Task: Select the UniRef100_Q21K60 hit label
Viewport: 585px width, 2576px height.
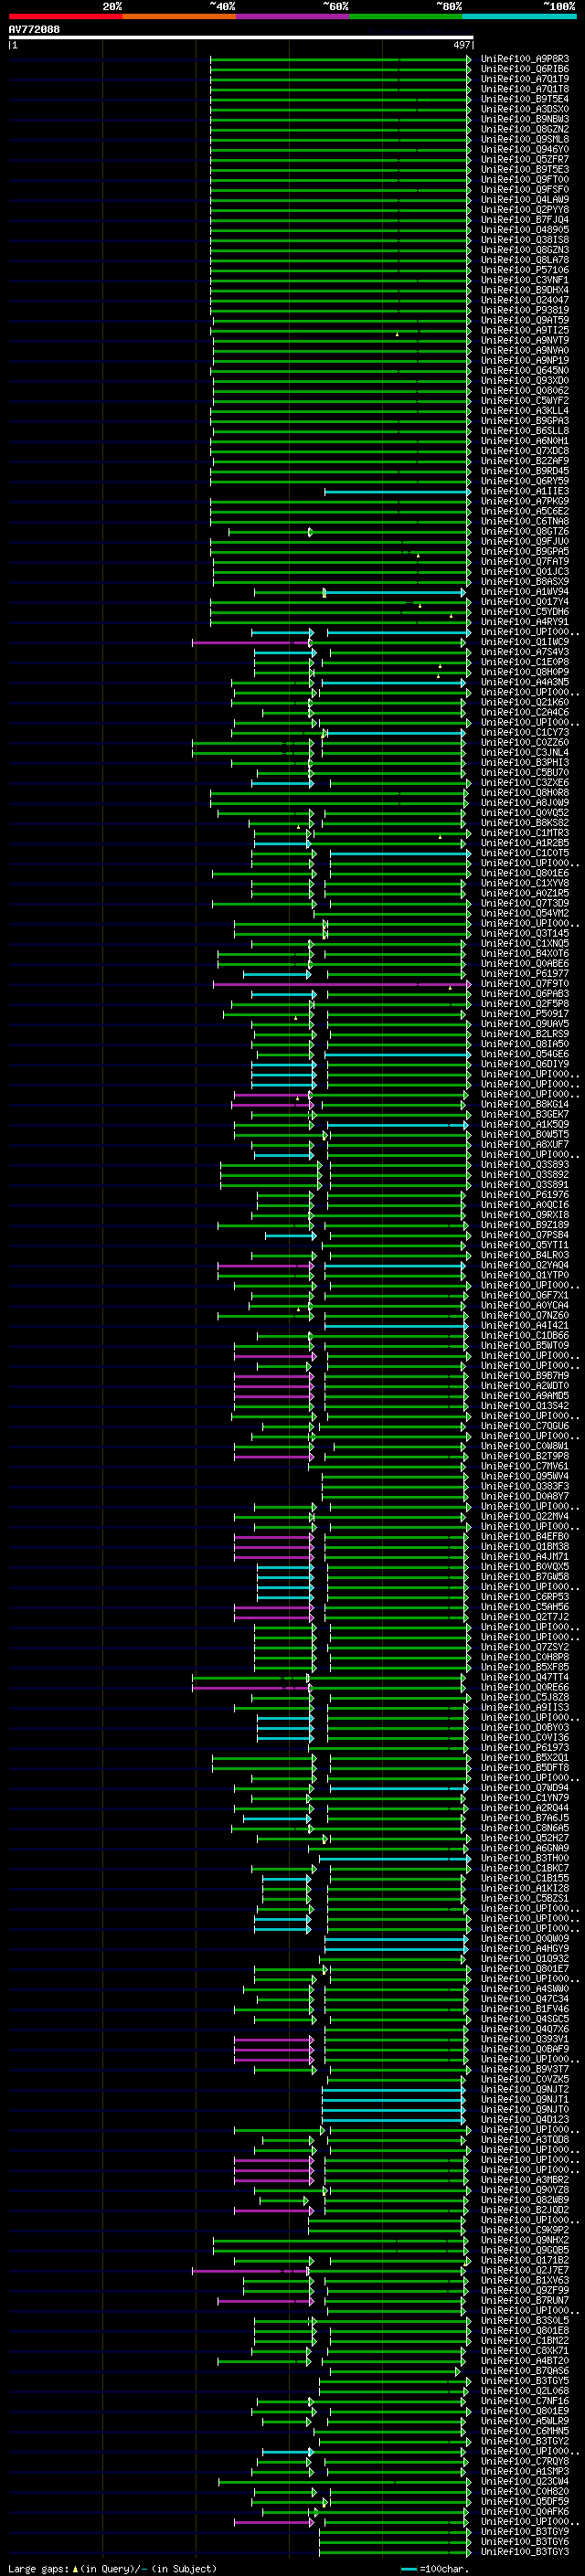Action: coord(525,702)
